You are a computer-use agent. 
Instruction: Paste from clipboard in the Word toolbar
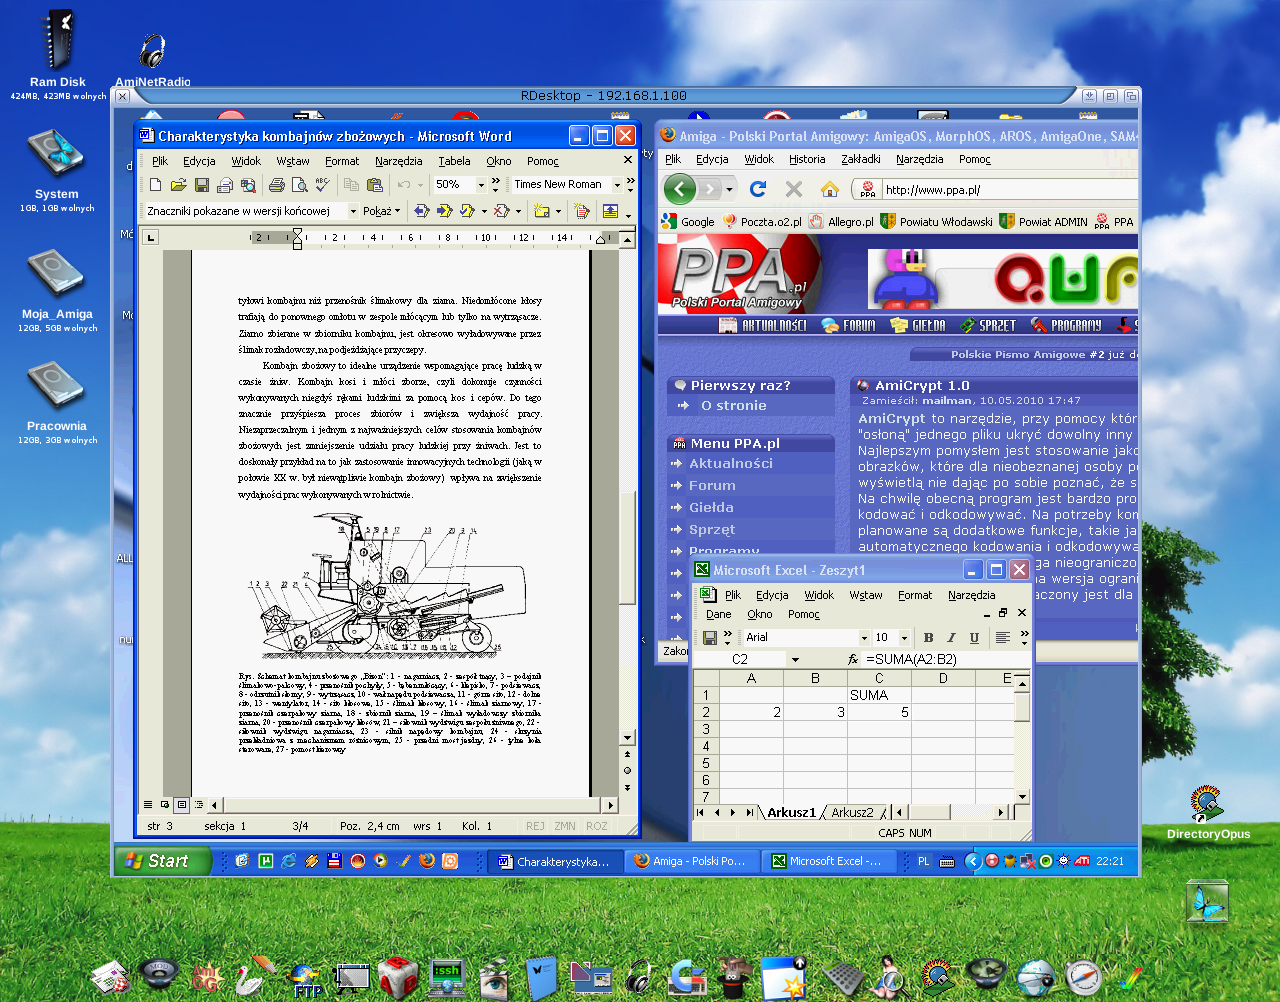374,185
